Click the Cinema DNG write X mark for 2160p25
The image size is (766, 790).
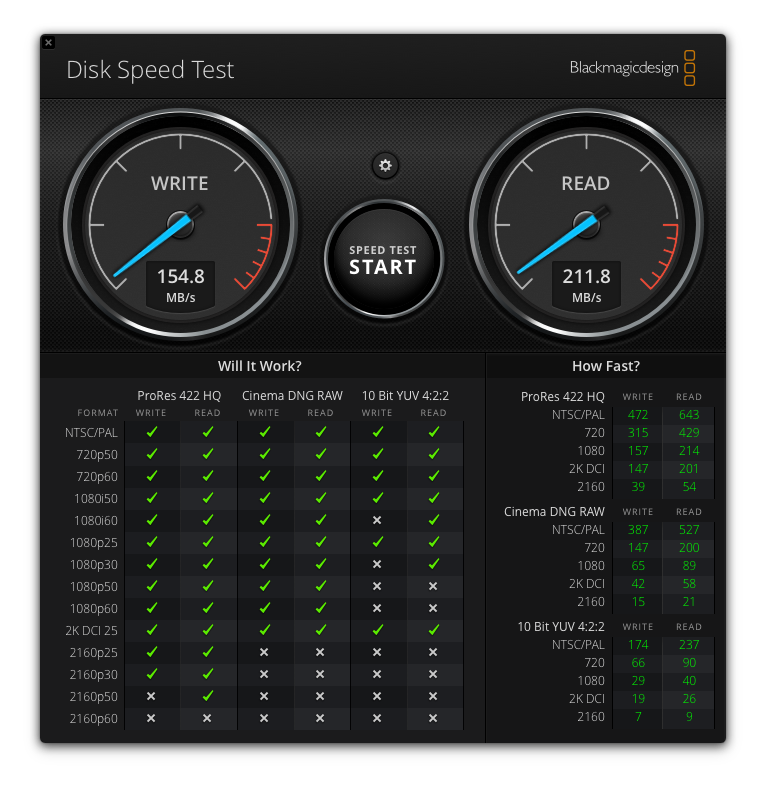pyautogui.click(x=264, y=652)
